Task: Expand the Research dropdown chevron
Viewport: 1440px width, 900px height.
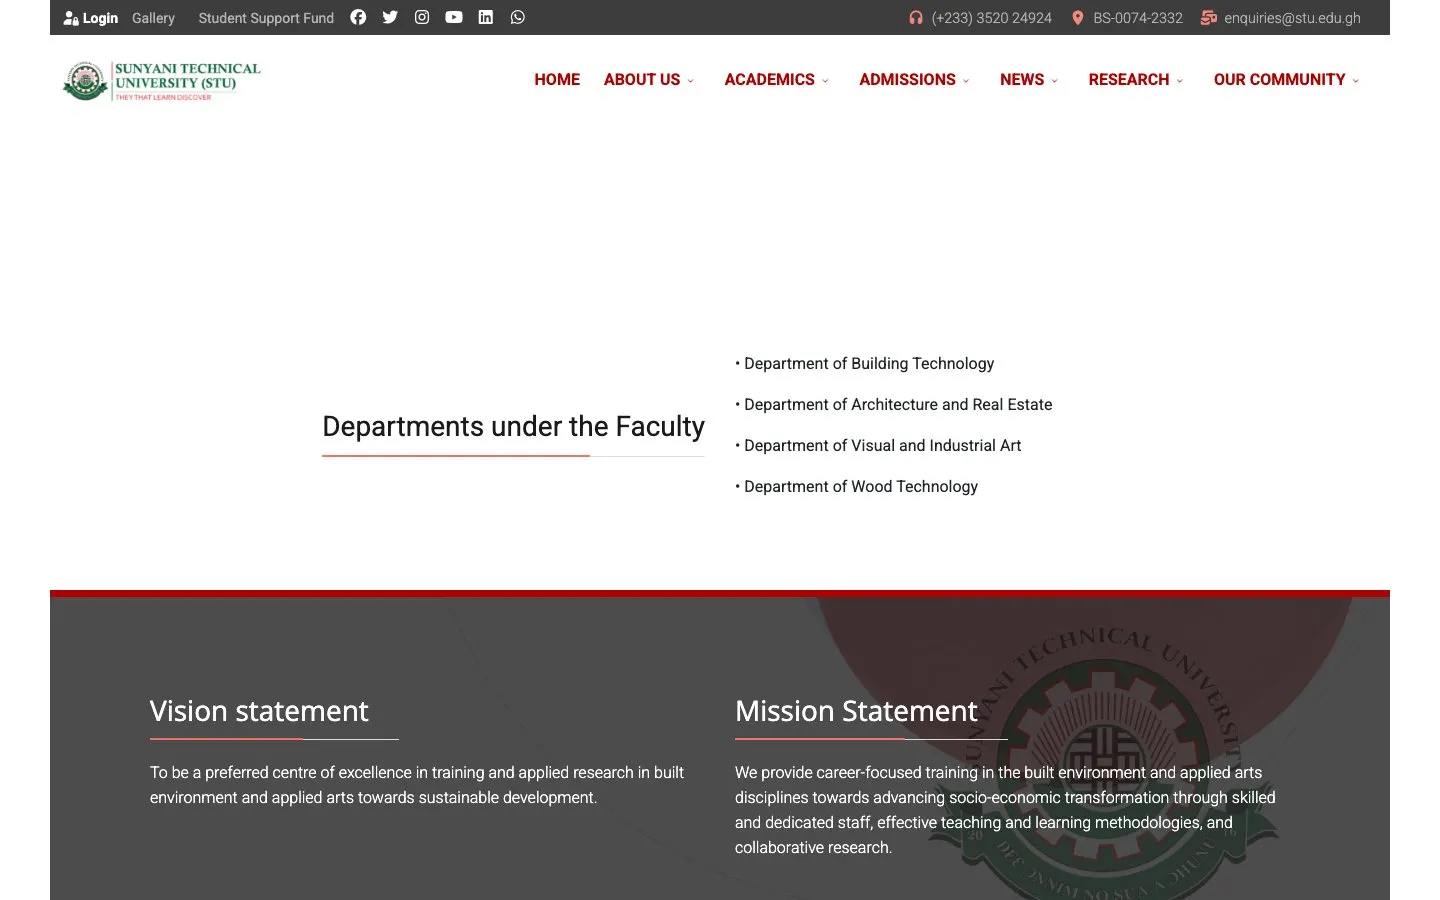Action: click(1180, 81)
